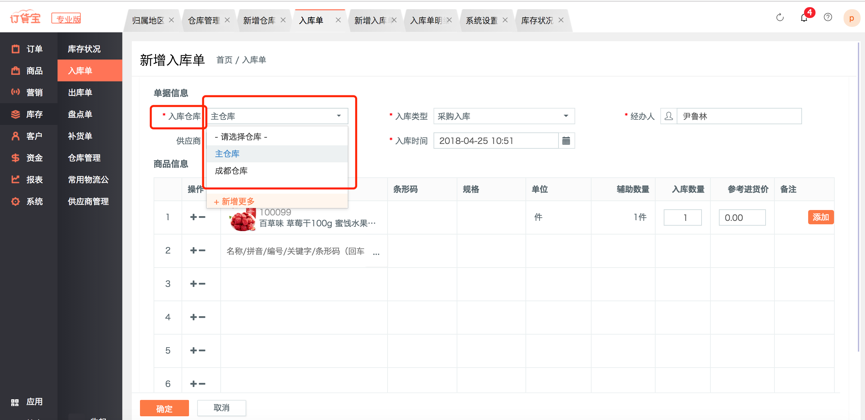The image size is (865, 420).
Task: Click the 添加 button in row 1
Action: coord(820,217)
